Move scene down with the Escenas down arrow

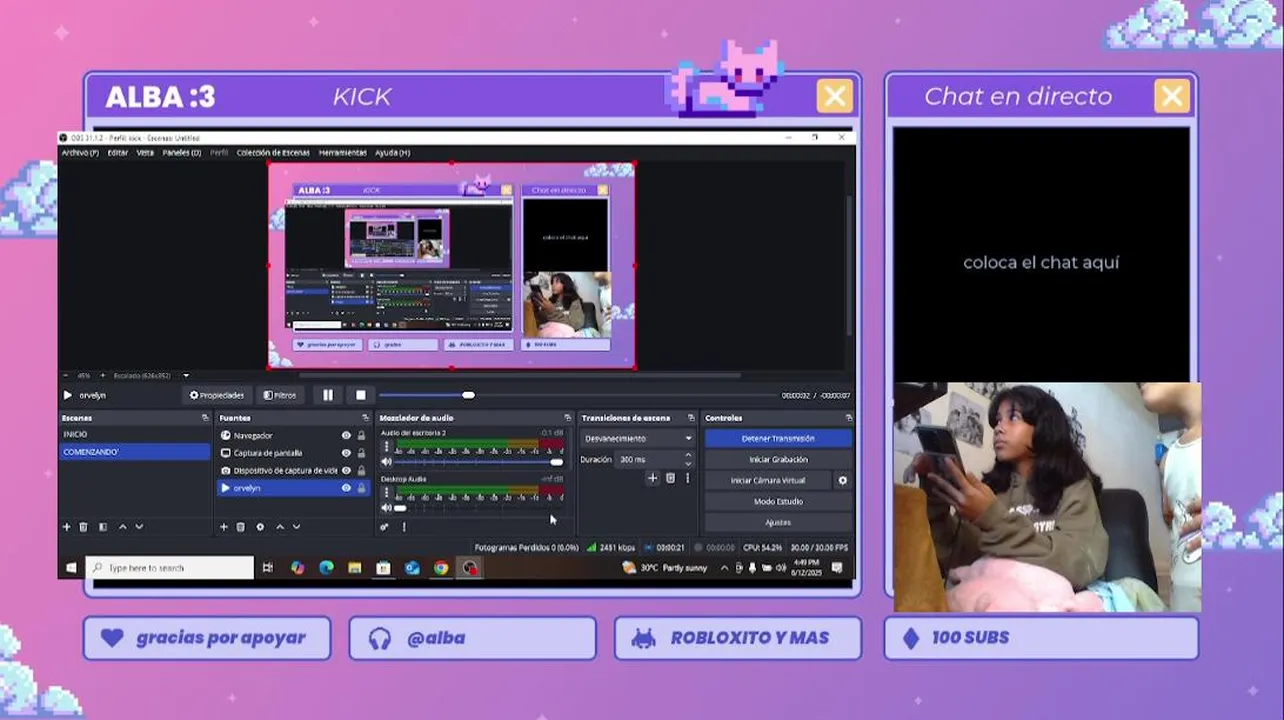pos(139,527)
